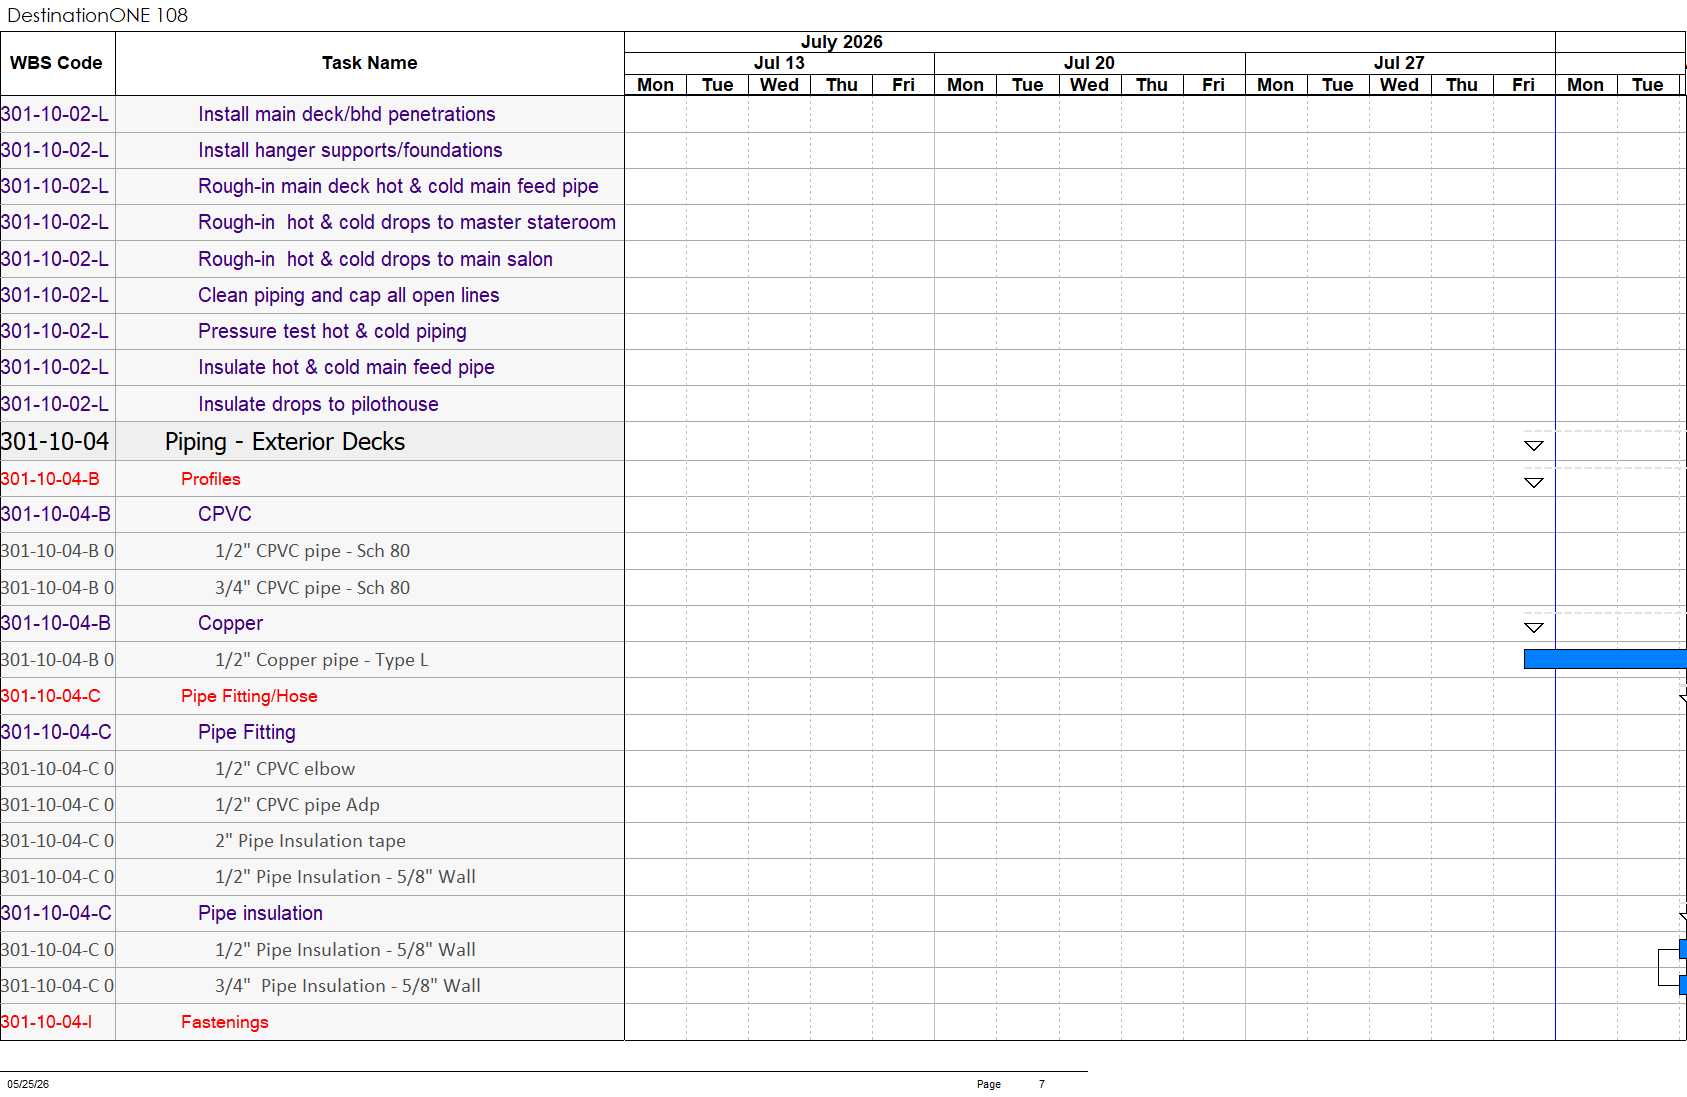
Task: Select the red Pipe Fitting/Hose group row
Action: click(x=312, y=696)
